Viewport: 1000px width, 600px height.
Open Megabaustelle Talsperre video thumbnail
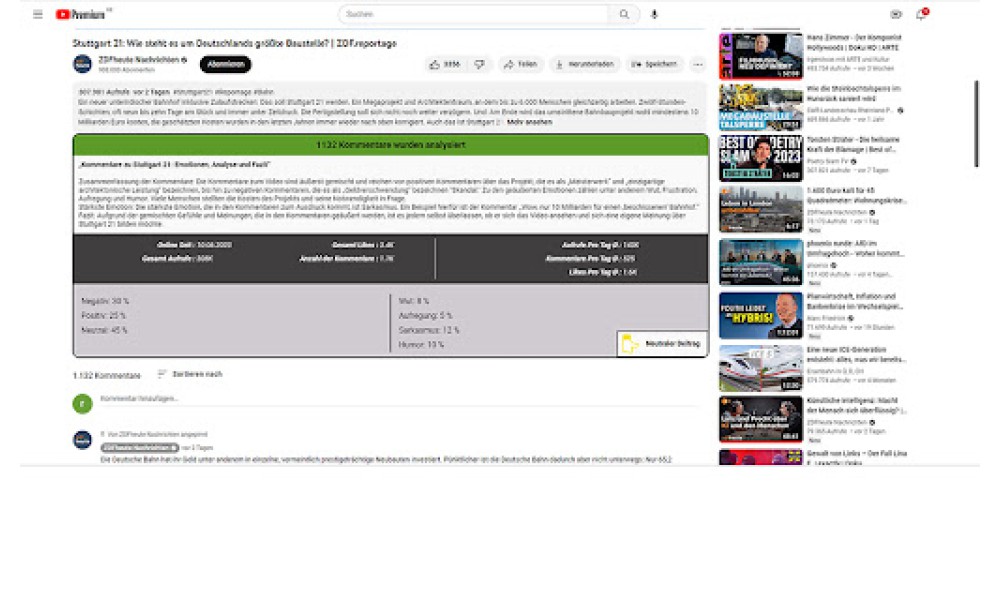point(761,107)
